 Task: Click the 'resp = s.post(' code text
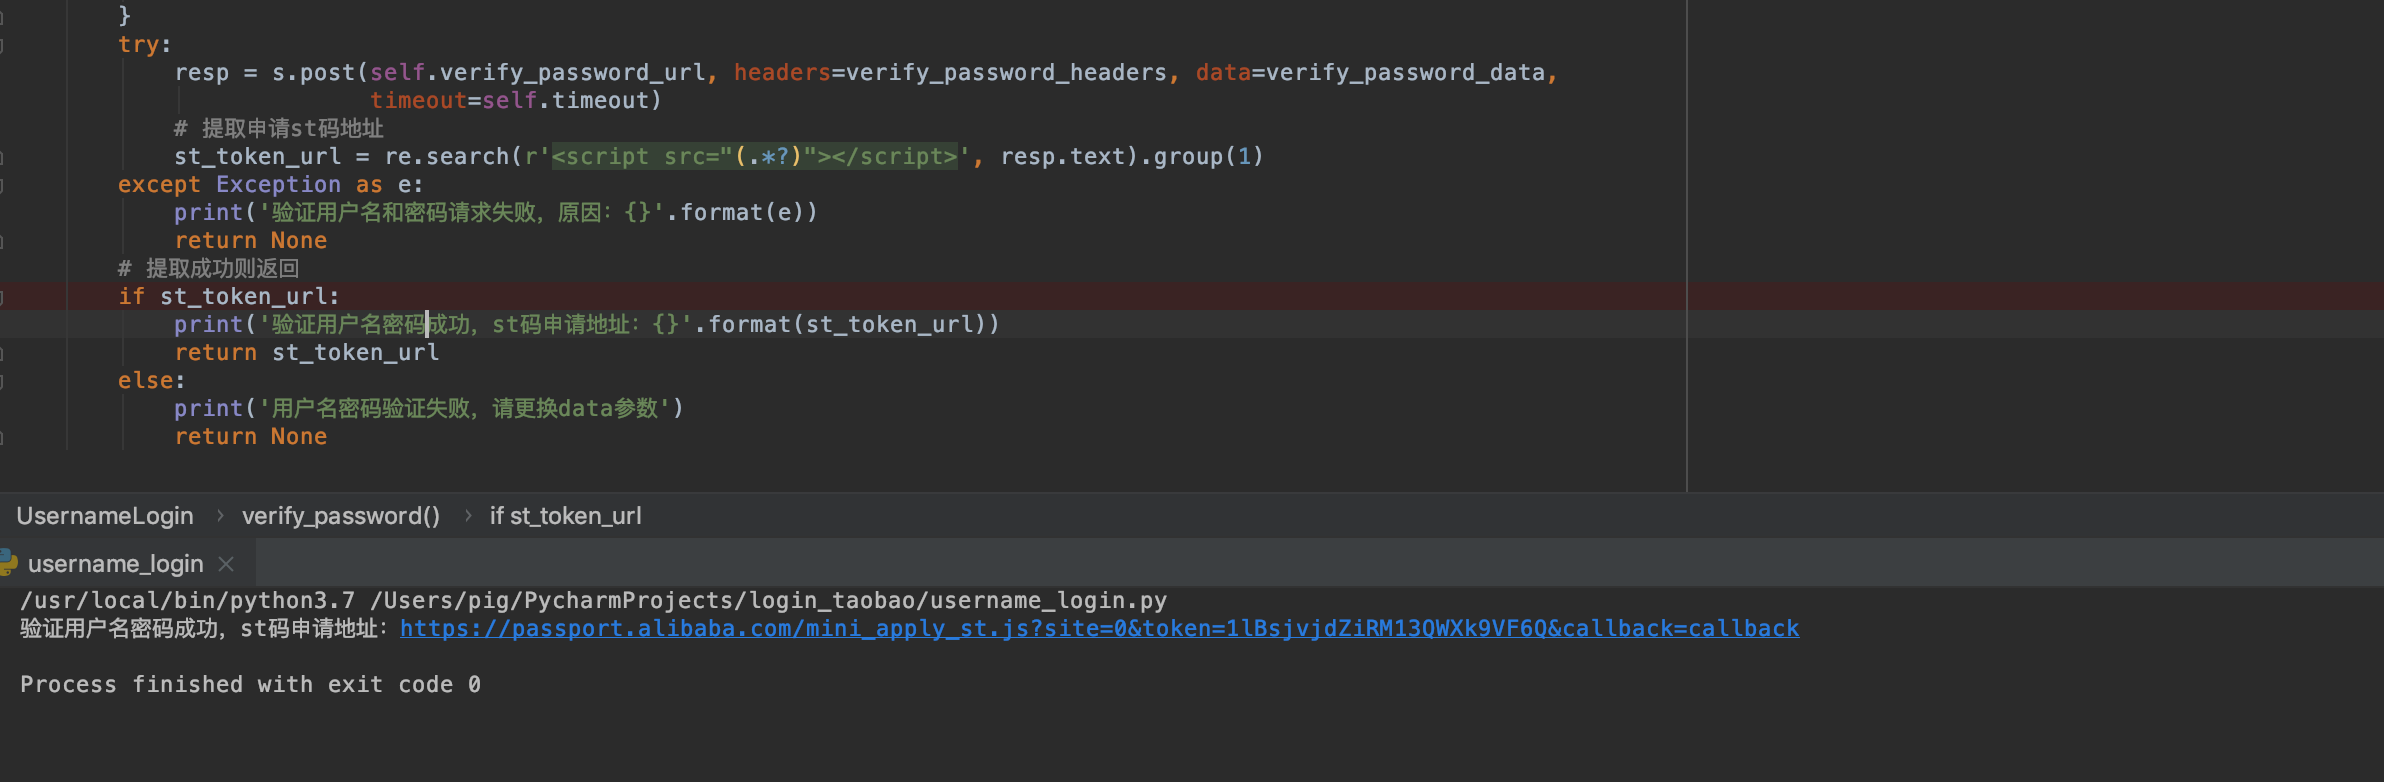click(271, 73)
